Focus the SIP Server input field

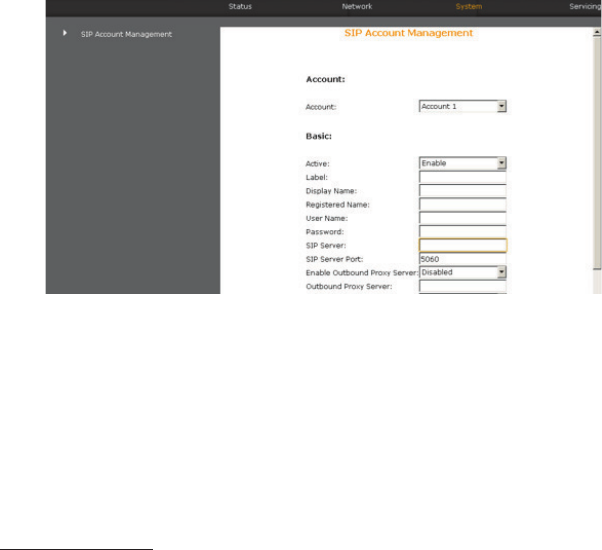(x=463, y=245)
